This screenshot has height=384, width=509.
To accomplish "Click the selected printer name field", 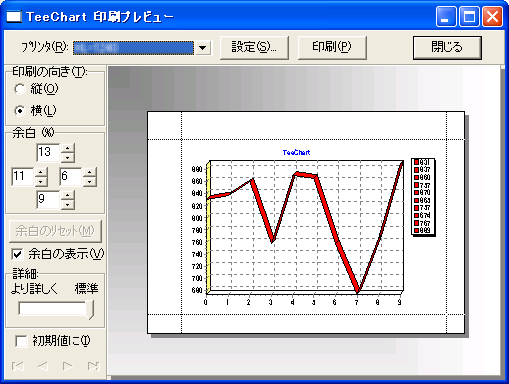I will (x=133, y=48).
